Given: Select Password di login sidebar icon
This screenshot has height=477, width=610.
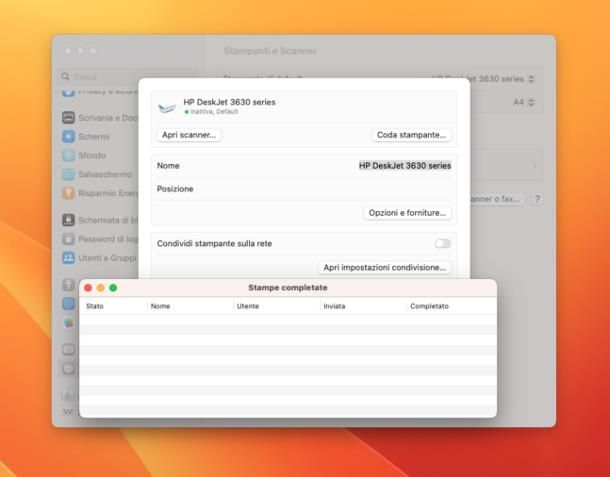Looking at the screenshot, I should click(68, 239).
